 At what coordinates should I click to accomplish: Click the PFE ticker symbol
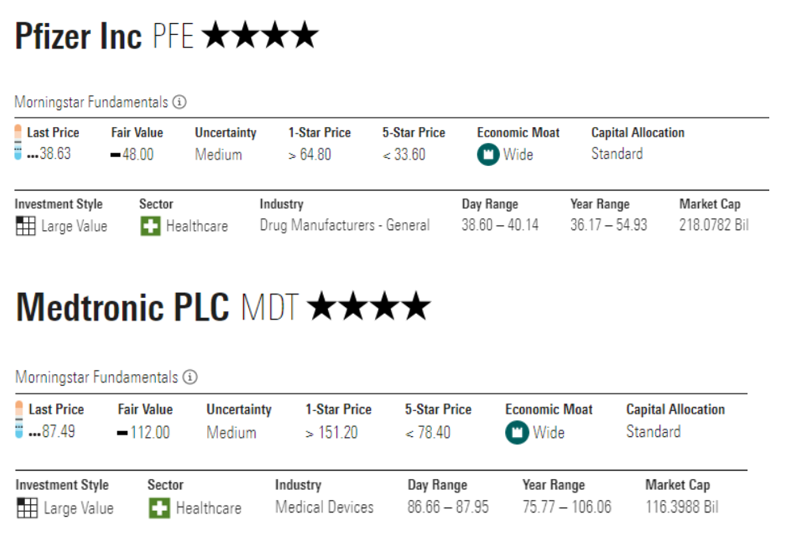point(174,38)
